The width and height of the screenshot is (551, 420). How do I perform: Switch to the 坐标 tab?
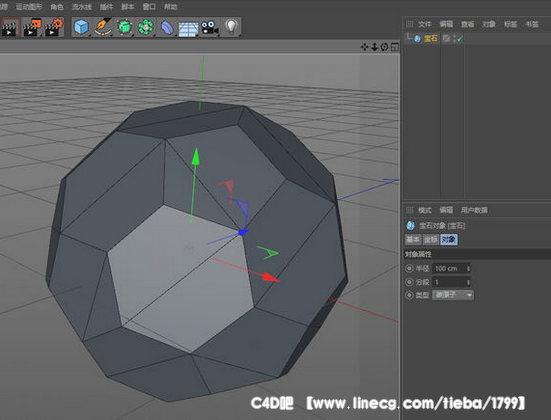click(x=431, y=240)
